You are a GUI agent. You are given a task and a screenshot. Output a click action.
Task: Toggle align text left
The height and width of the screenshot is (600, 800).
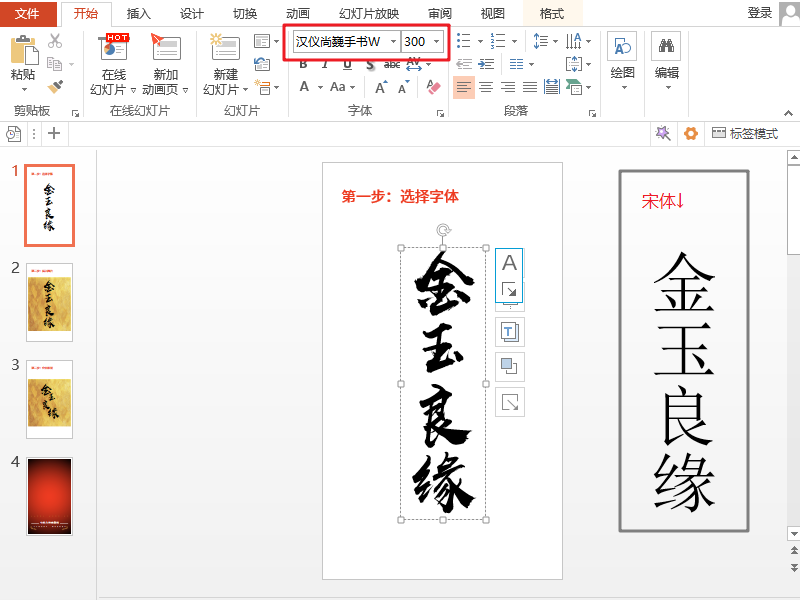pyautogui.click(x=464, y=87)
